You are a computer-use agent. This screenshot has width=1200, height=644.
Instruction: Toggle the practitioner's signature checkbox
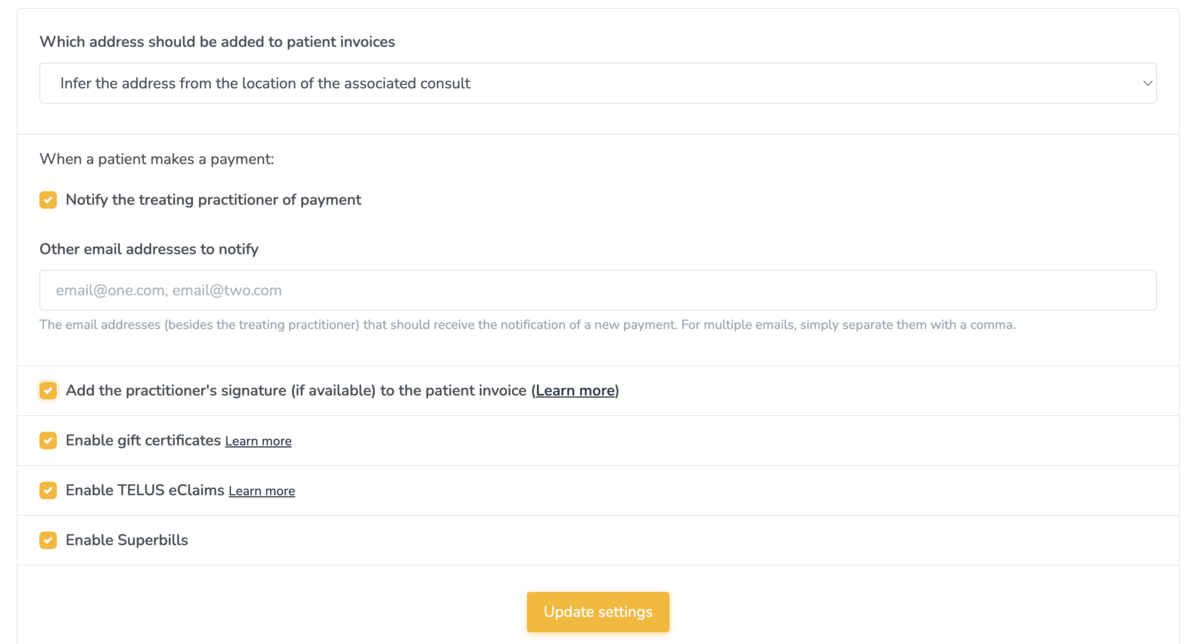pos(48,391)
